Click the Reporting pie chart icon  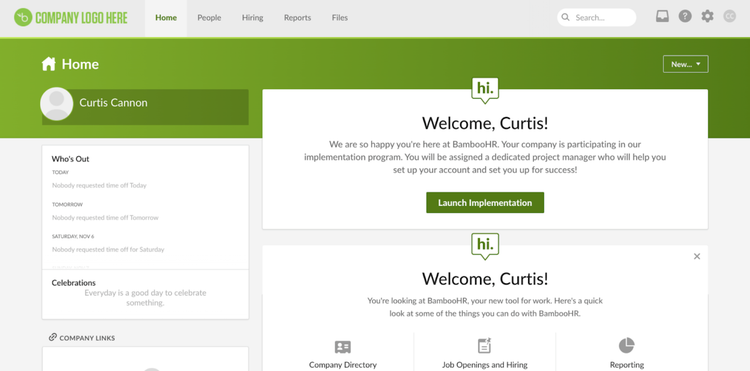pos(627,345)
